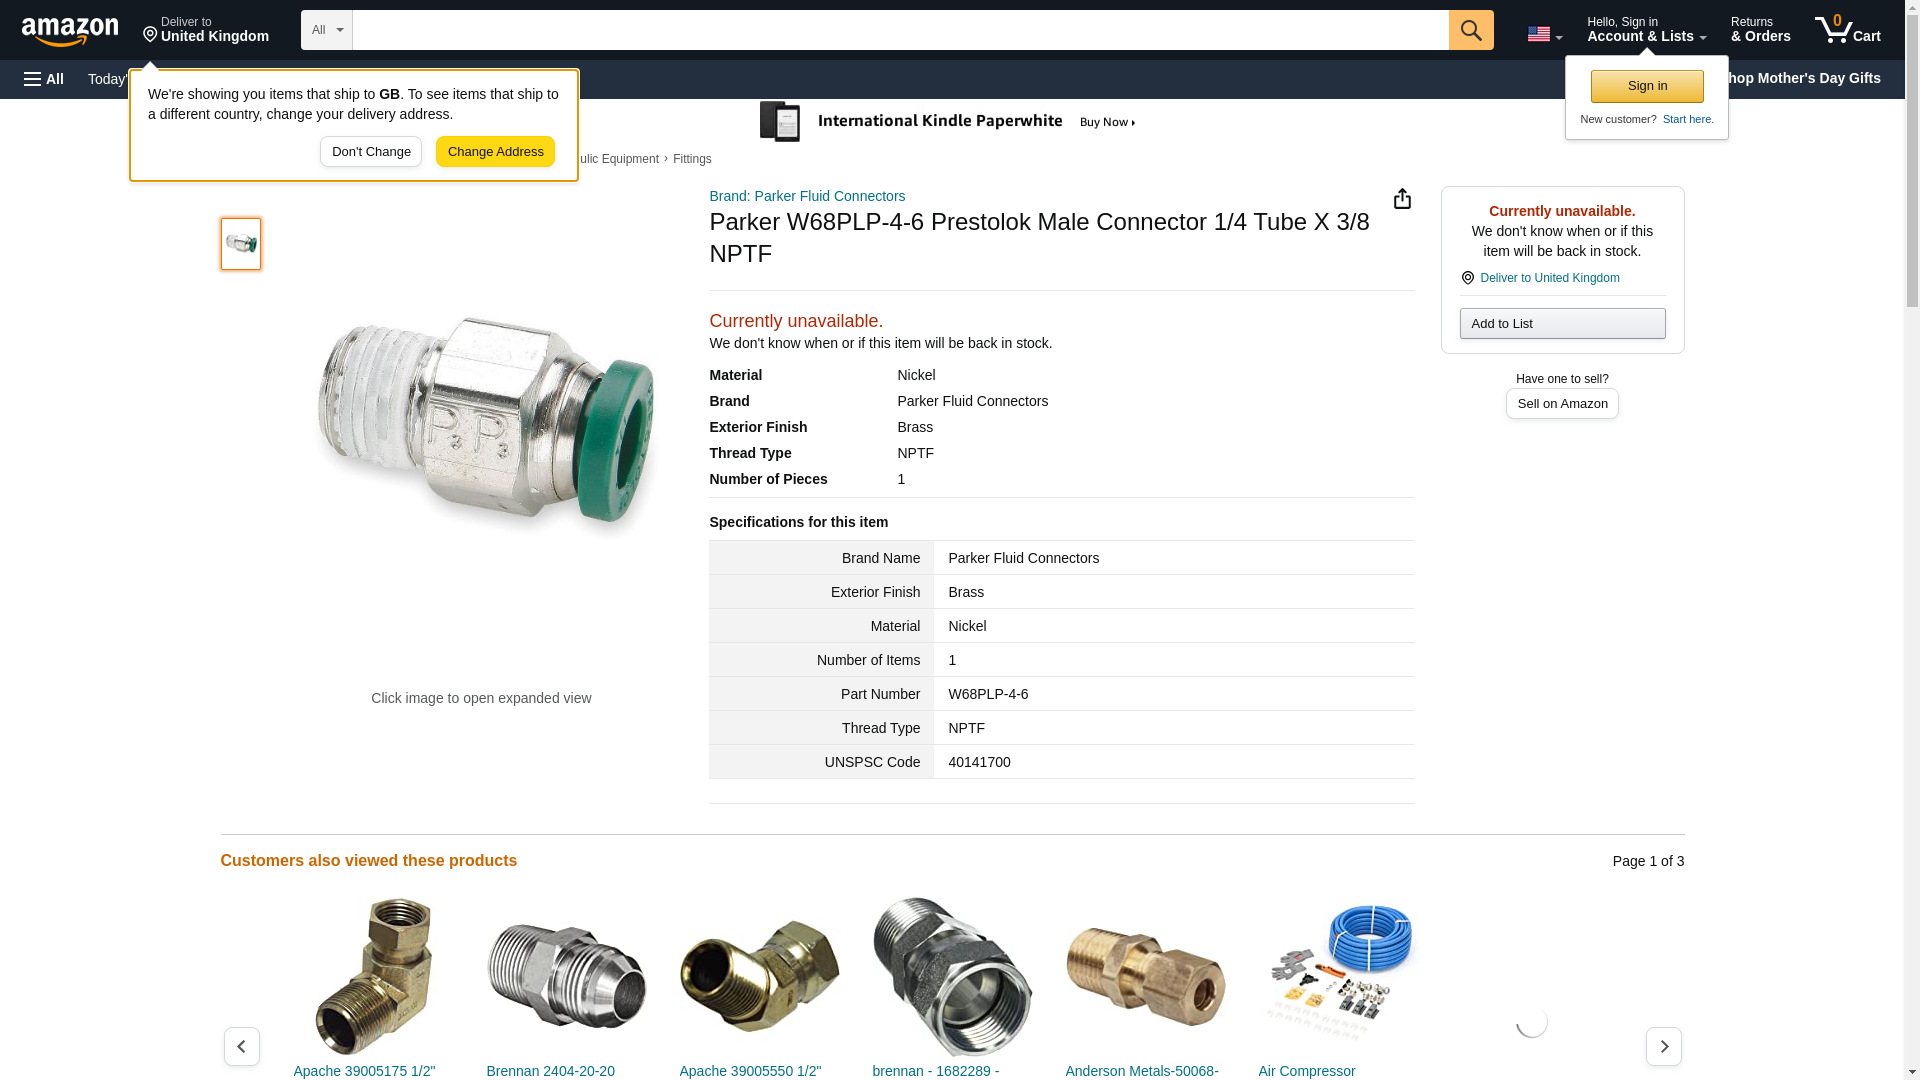Click the share icon near product title

1402,199
